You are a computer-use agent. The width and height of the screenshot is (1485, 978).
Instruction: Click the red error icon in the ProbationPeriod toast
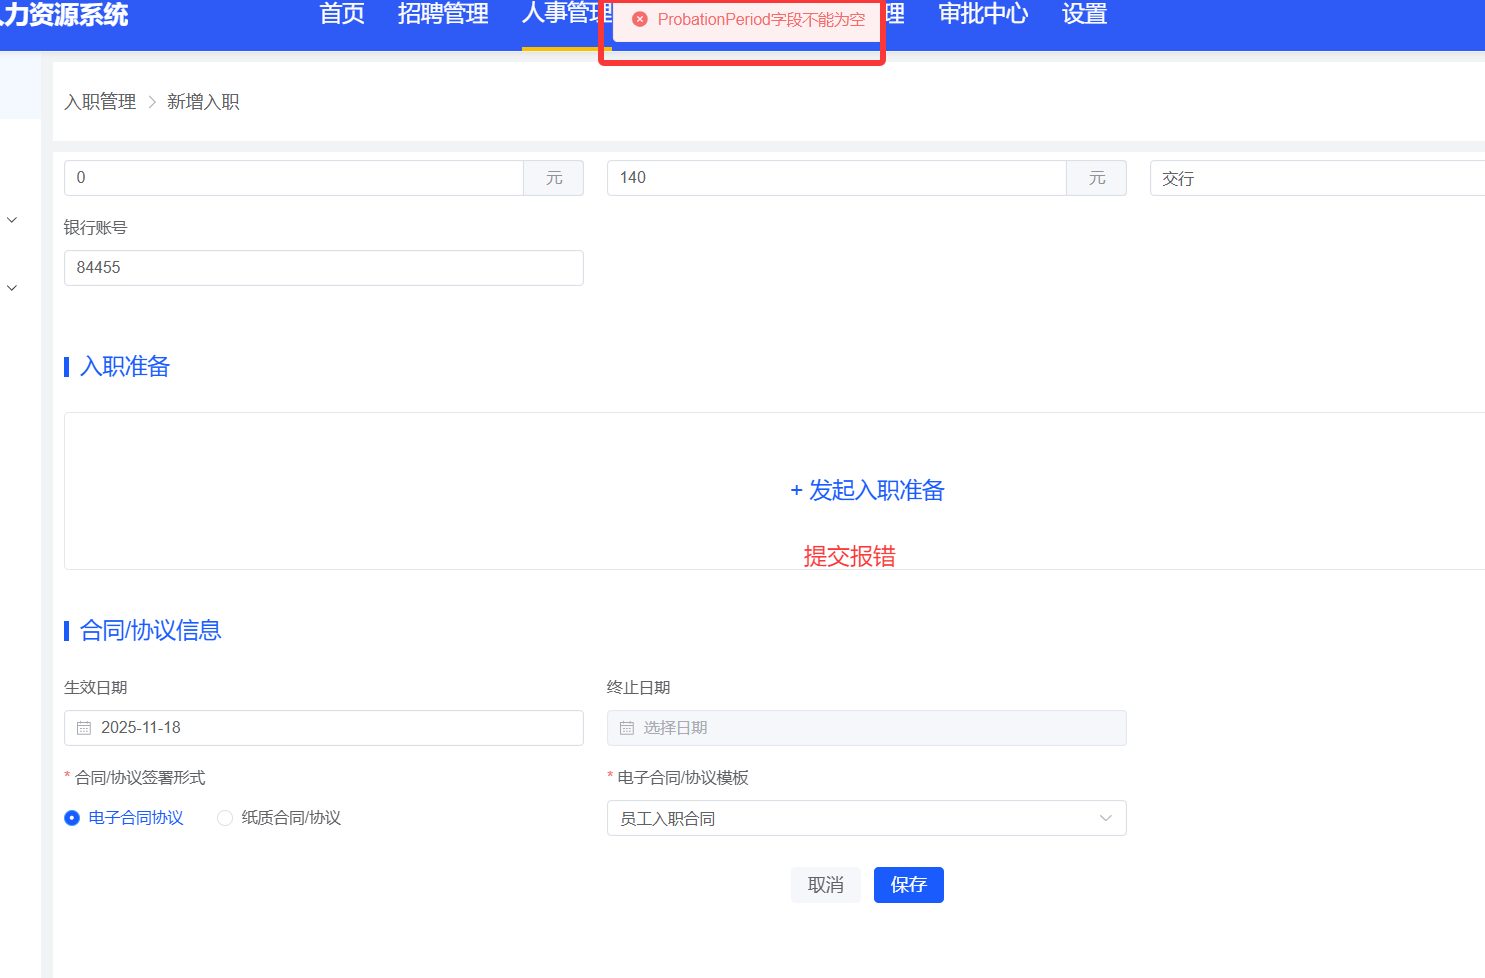640,19
